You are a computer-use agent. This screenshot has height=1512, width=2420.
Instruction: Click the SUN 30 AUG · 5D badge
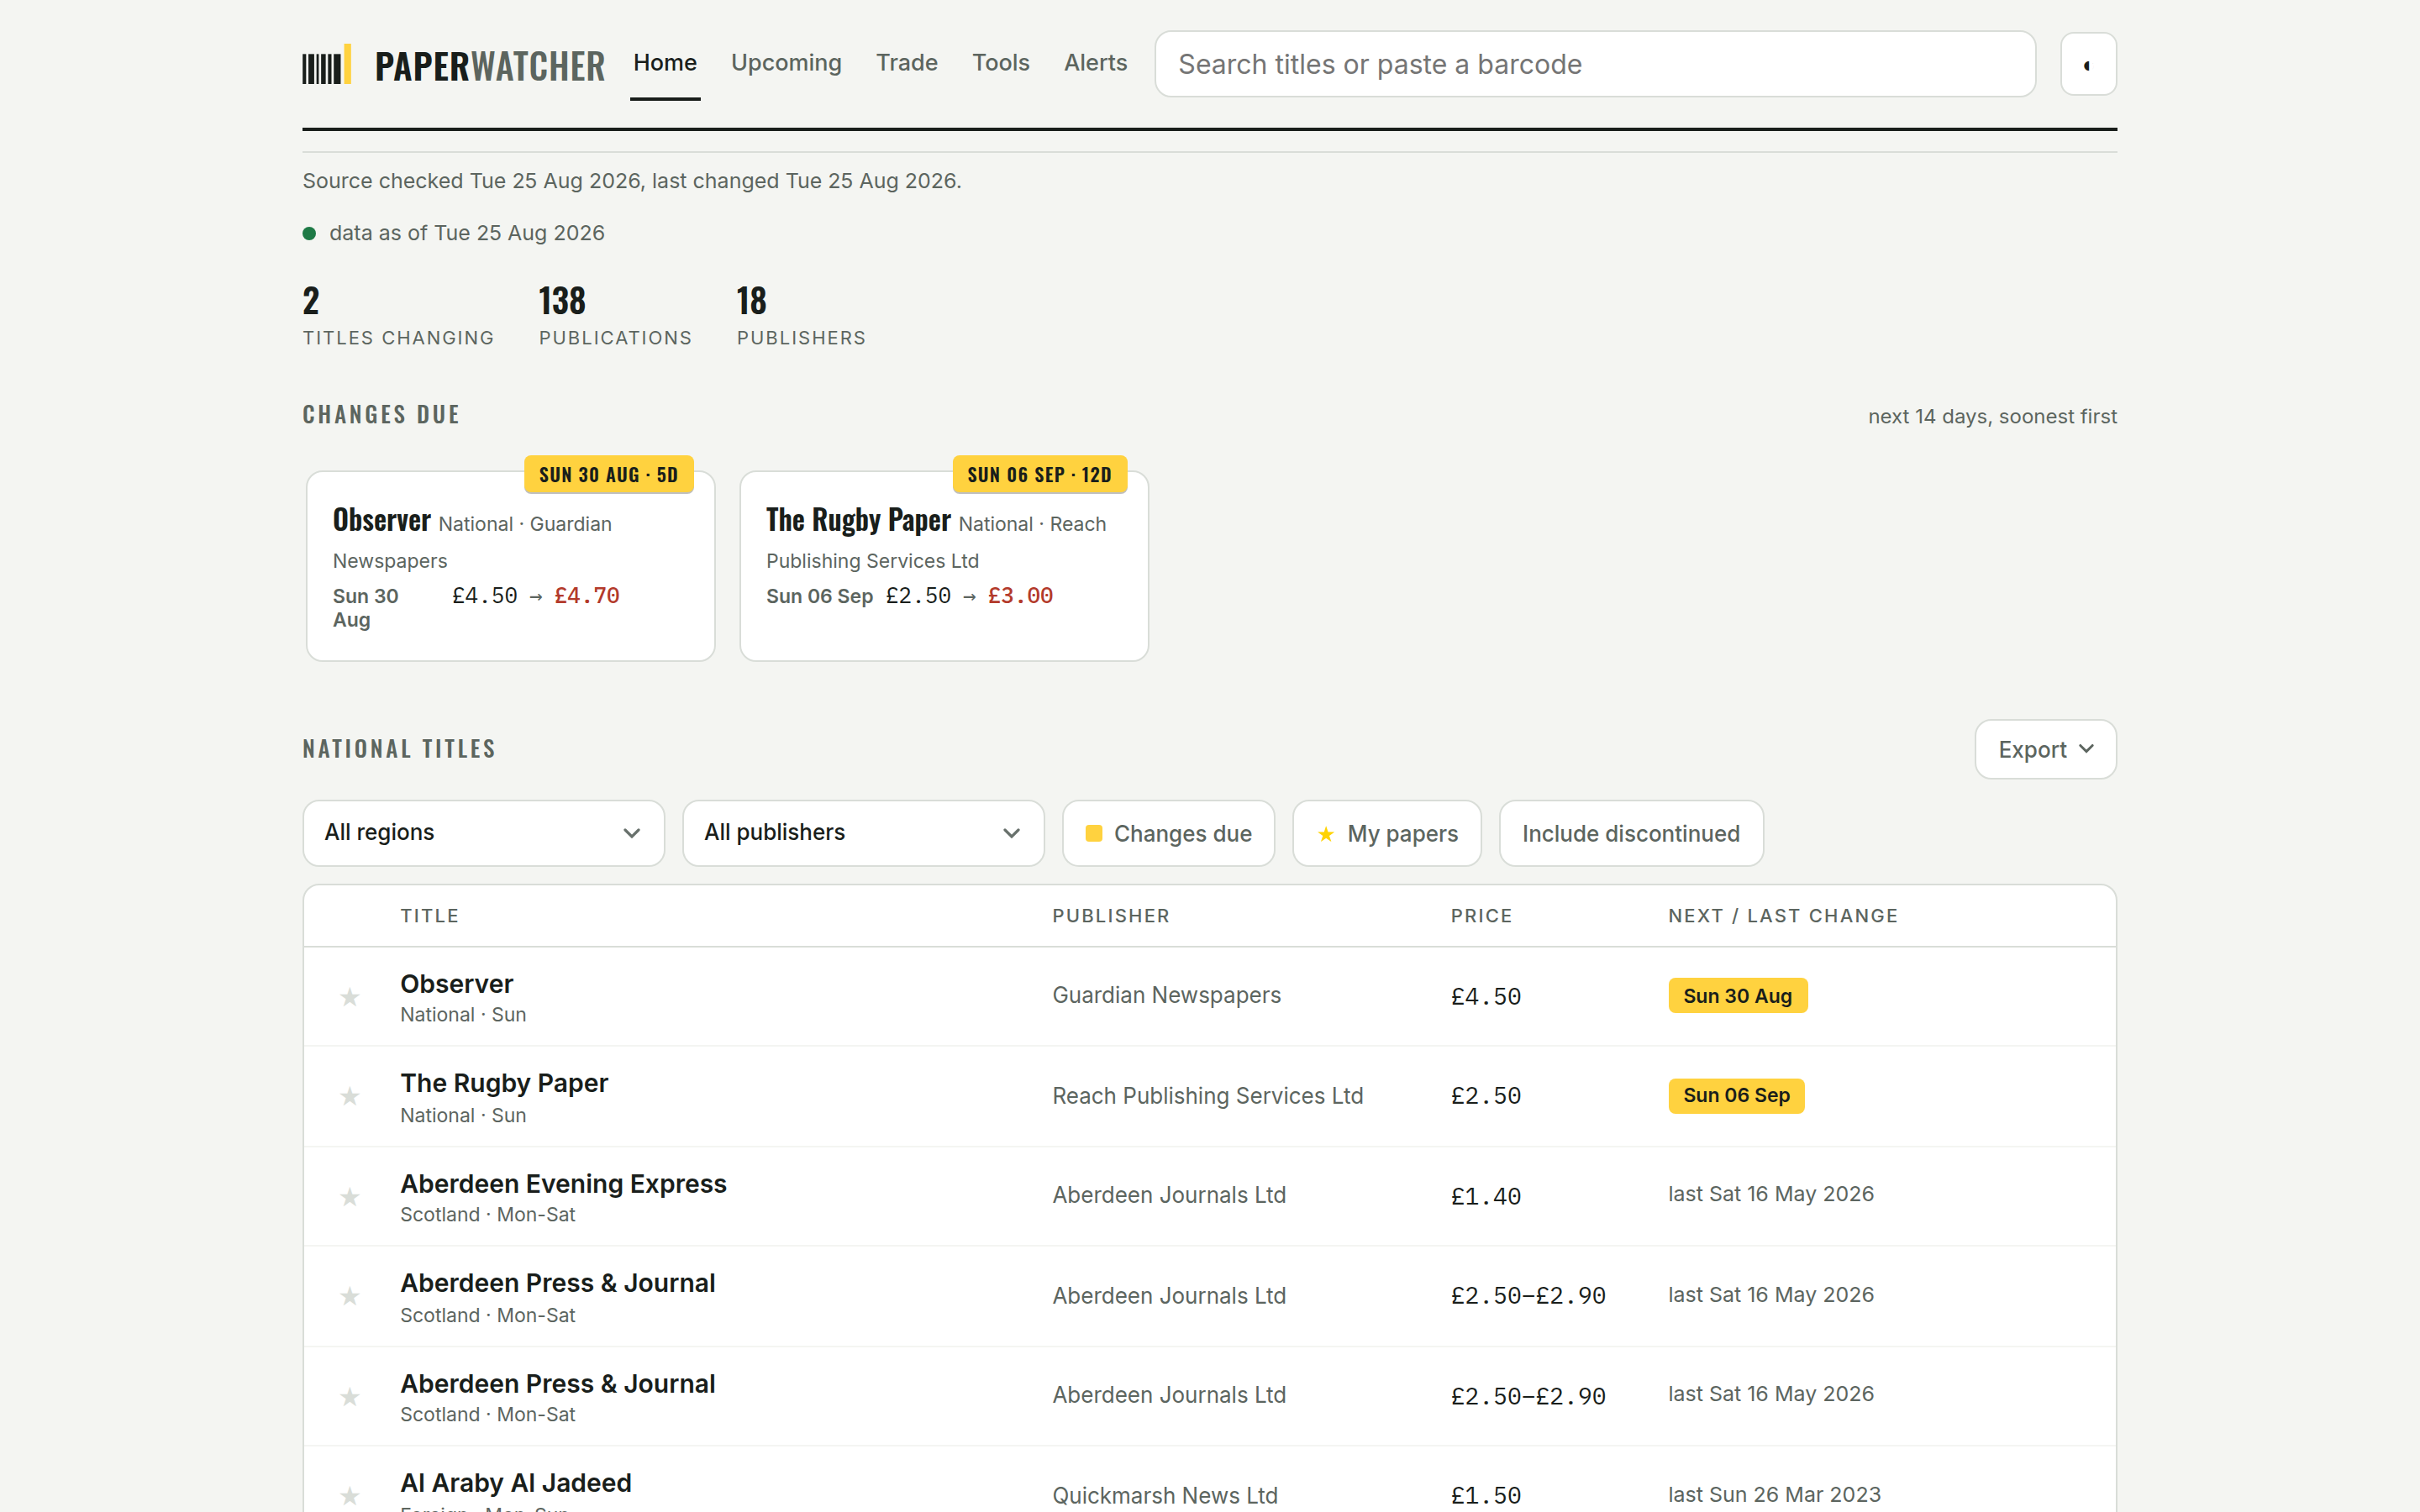point(609,475)
